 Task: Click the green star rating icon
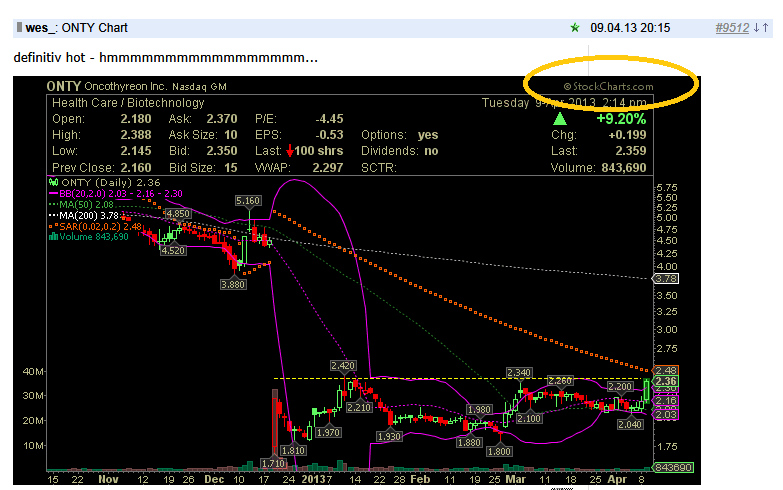coord(575,28)
